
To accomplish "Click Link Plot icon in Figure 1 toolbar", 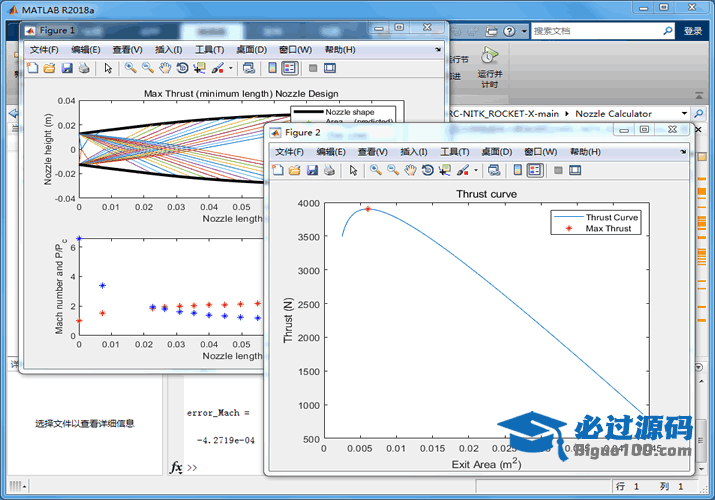I will coord(249,68).
